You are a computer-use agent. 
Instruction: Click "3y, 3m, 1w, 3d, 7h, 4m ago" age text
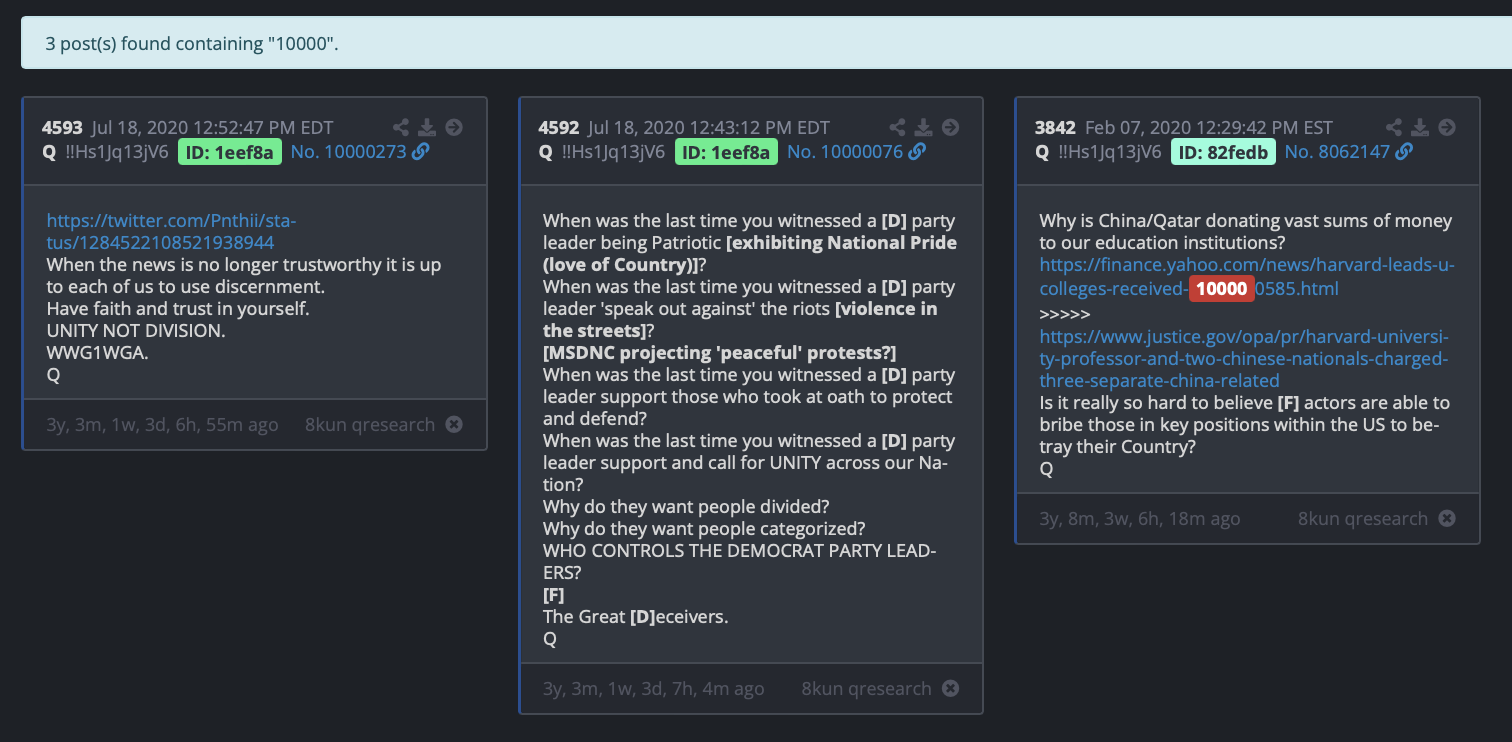(x=654, y=688)
